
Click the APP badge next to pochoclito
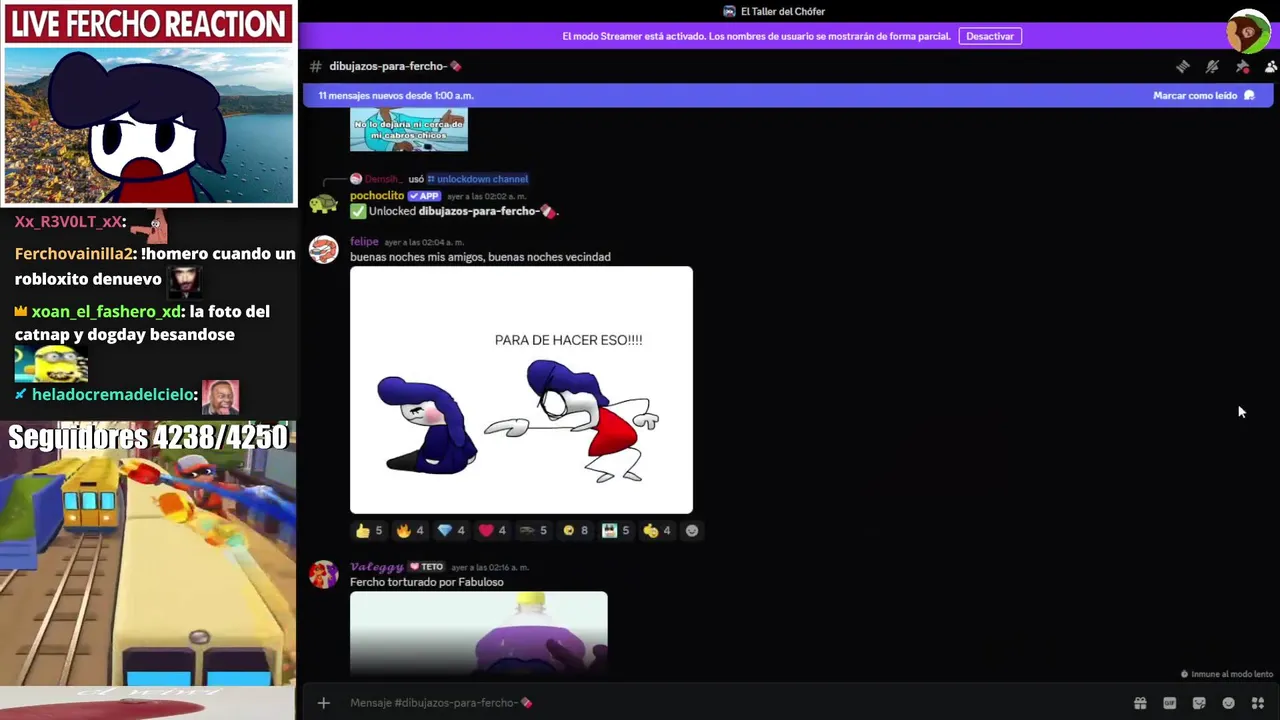tap(424, 196)
